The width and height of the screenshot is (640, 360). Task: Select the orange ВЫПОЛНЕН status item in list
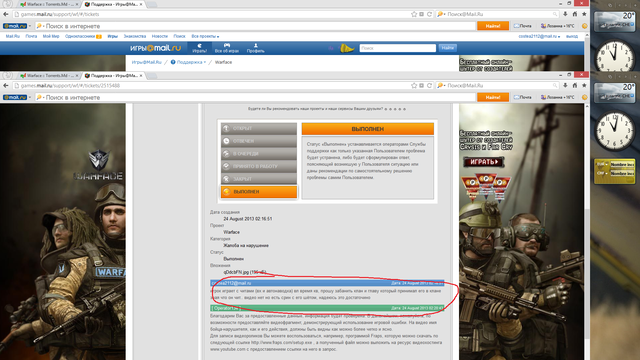pos(259,192)
